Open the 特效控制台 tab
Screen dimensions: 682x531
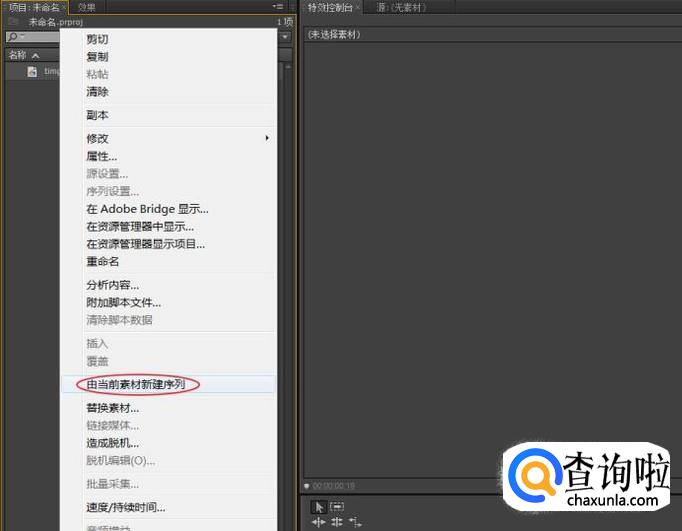330,7
